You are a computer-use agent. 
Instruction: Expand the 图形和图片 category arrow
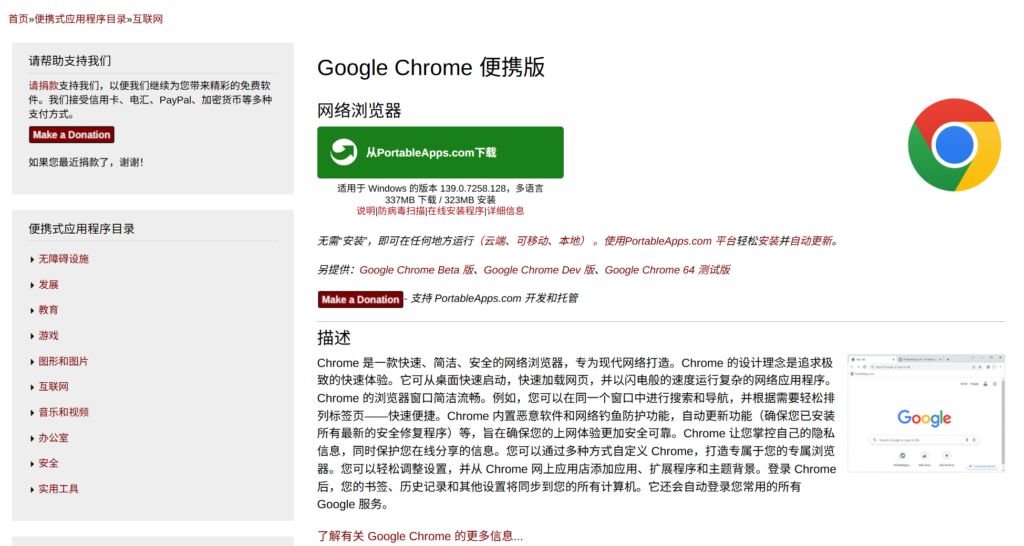tap(32, 361)
